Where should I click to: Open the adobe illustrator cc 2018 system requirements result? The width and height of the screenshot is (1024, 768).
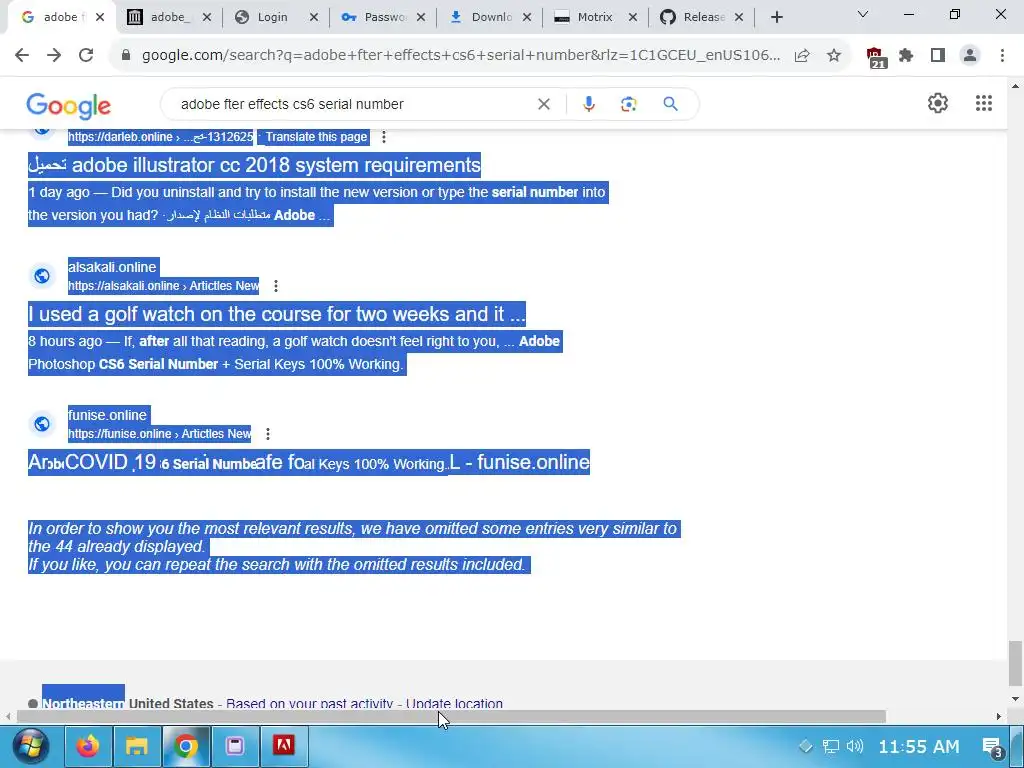(254, 165)
